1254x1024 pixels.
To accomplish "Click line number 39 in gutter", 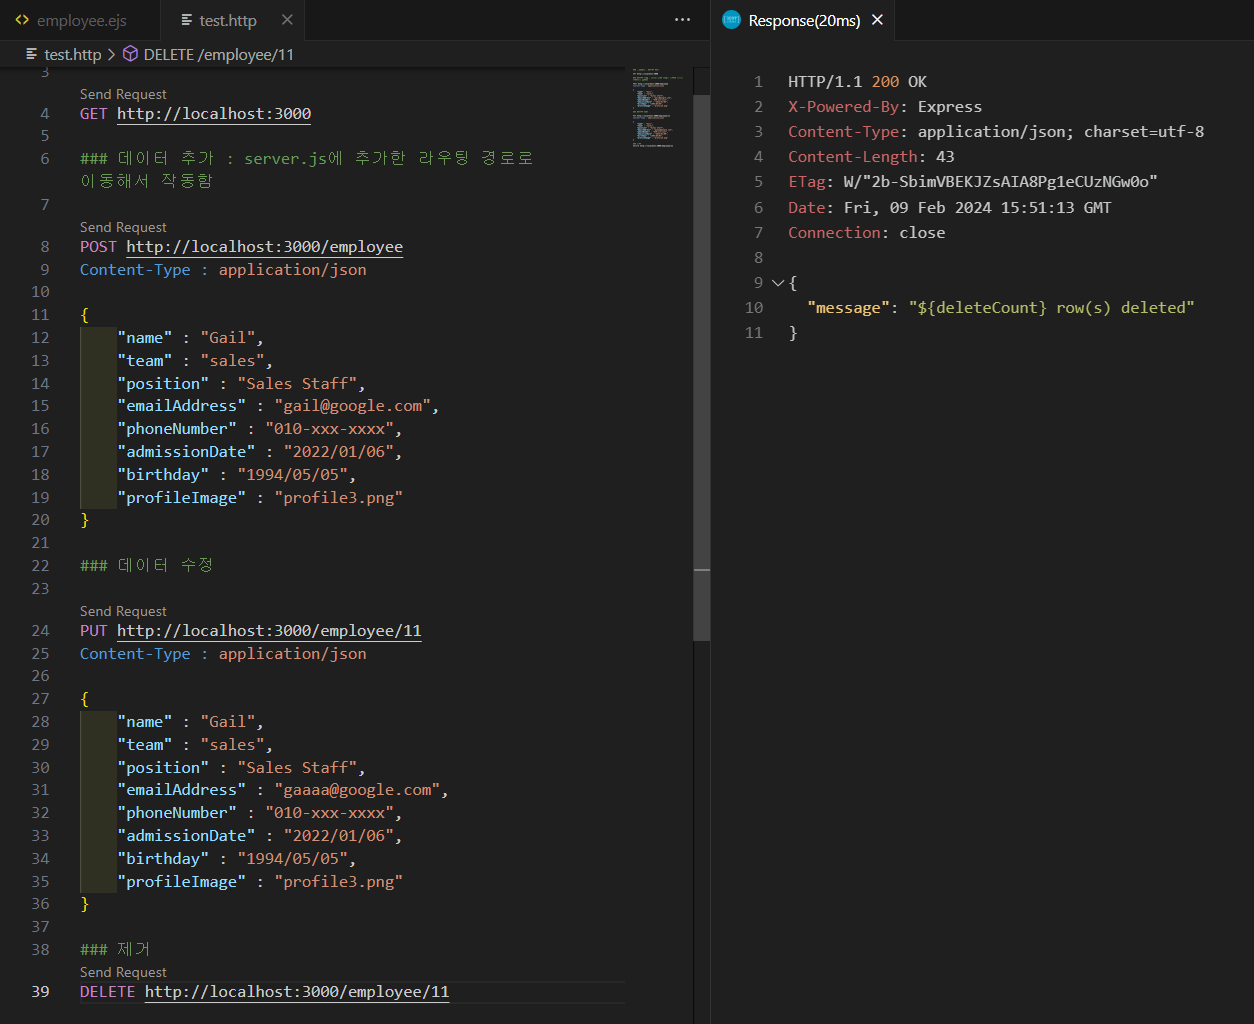I will (x=40, y=992).
